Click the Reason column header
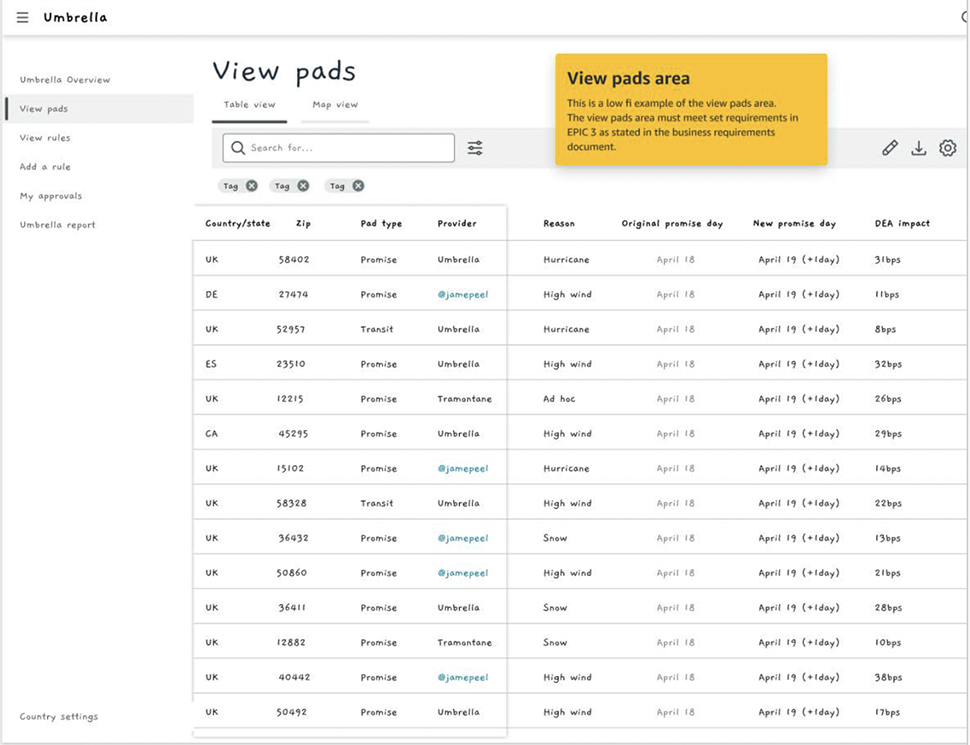The image size is (970, 745). 559,223
